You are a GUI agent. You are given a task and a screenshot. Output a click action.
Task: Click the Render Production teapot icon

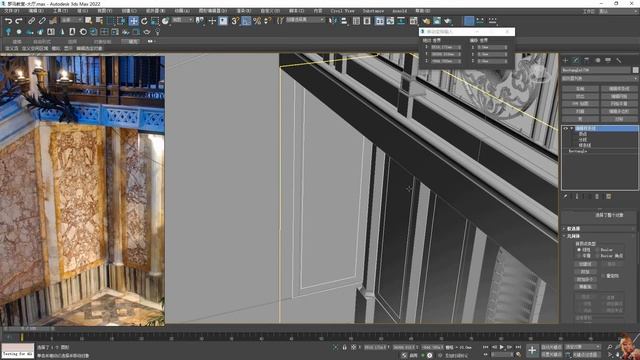(x=448, y=20)
